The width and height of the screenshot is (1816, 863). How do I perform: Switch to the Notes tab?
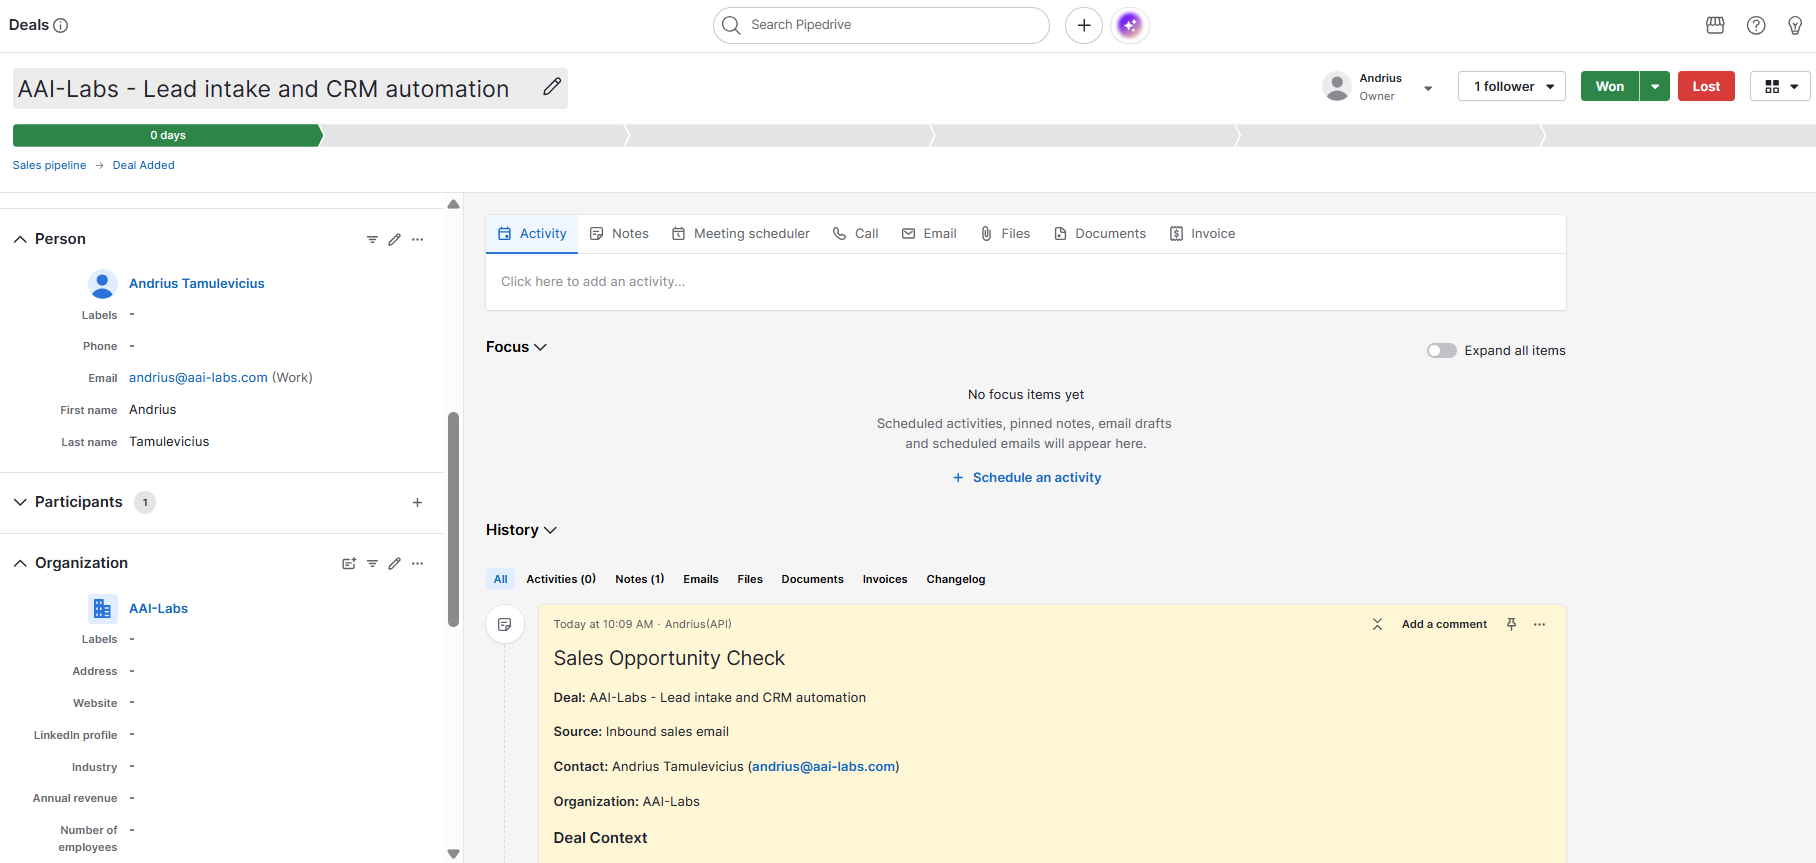pos(619,234)
